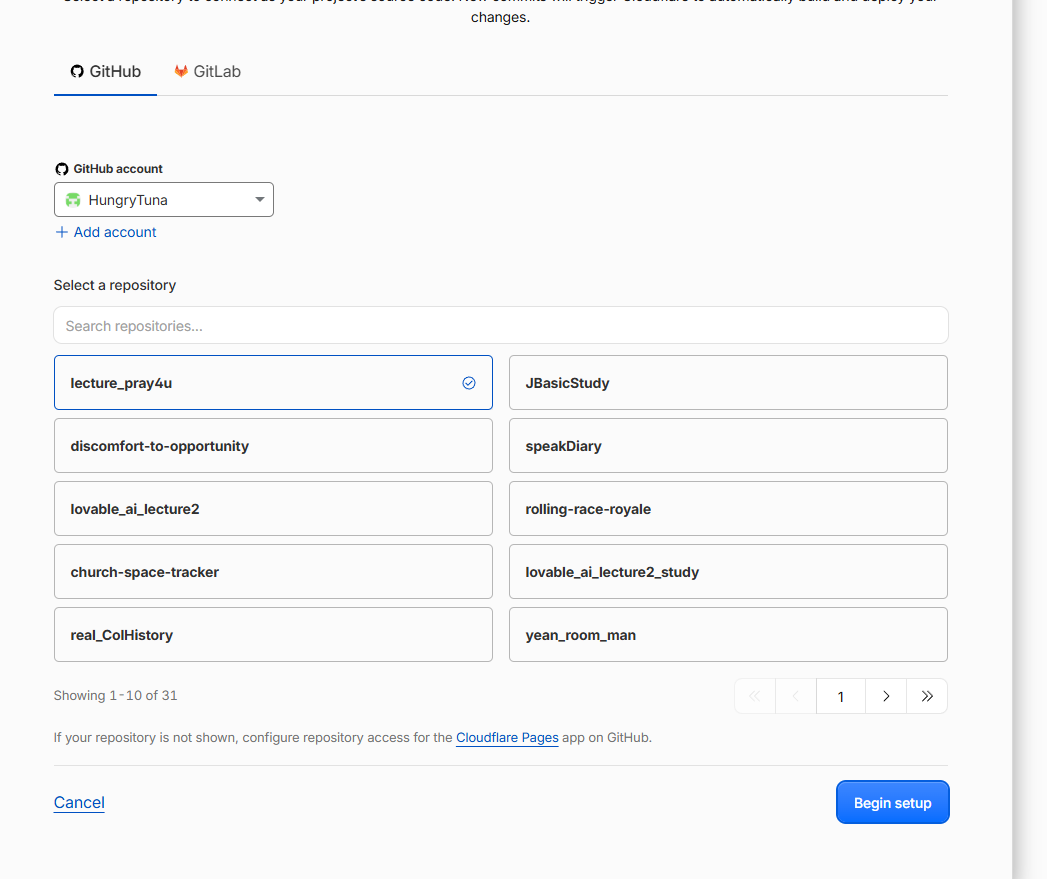The image size is (1047, 879).
Task: Click the 'Select a repository' heading
Action: (115, 285)
